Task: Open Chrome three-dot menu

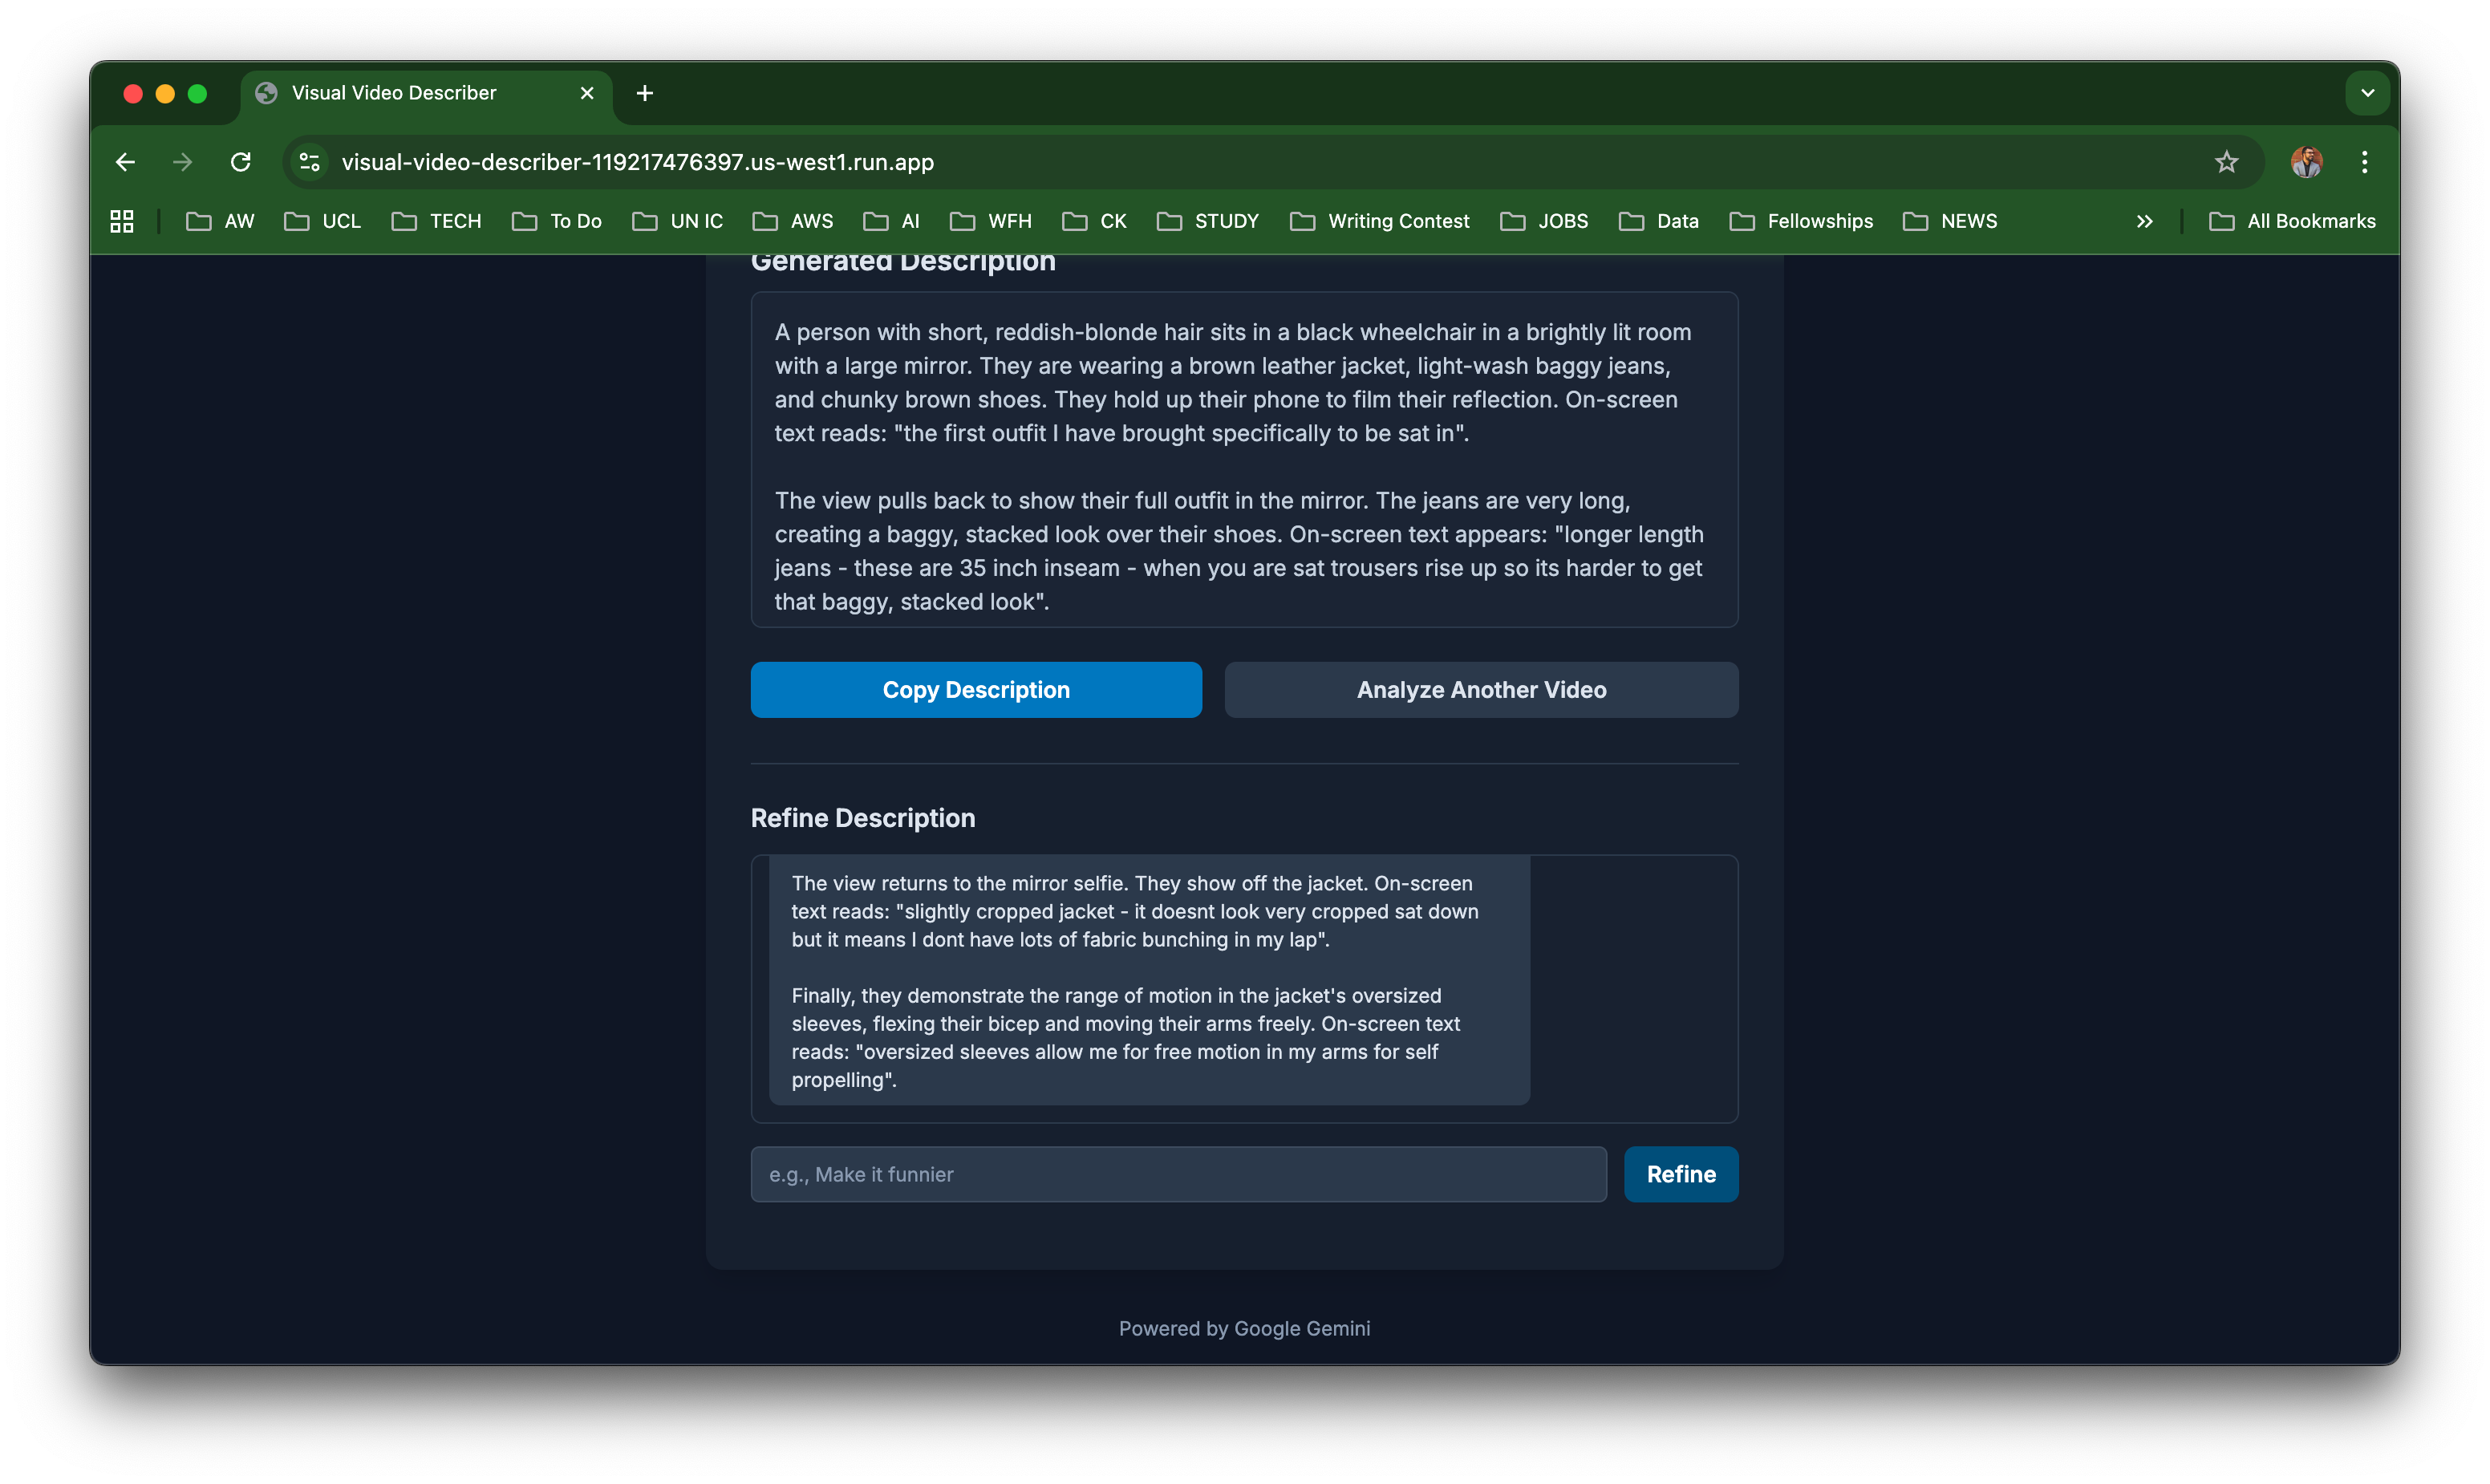Action: (x=2364, y=162)
